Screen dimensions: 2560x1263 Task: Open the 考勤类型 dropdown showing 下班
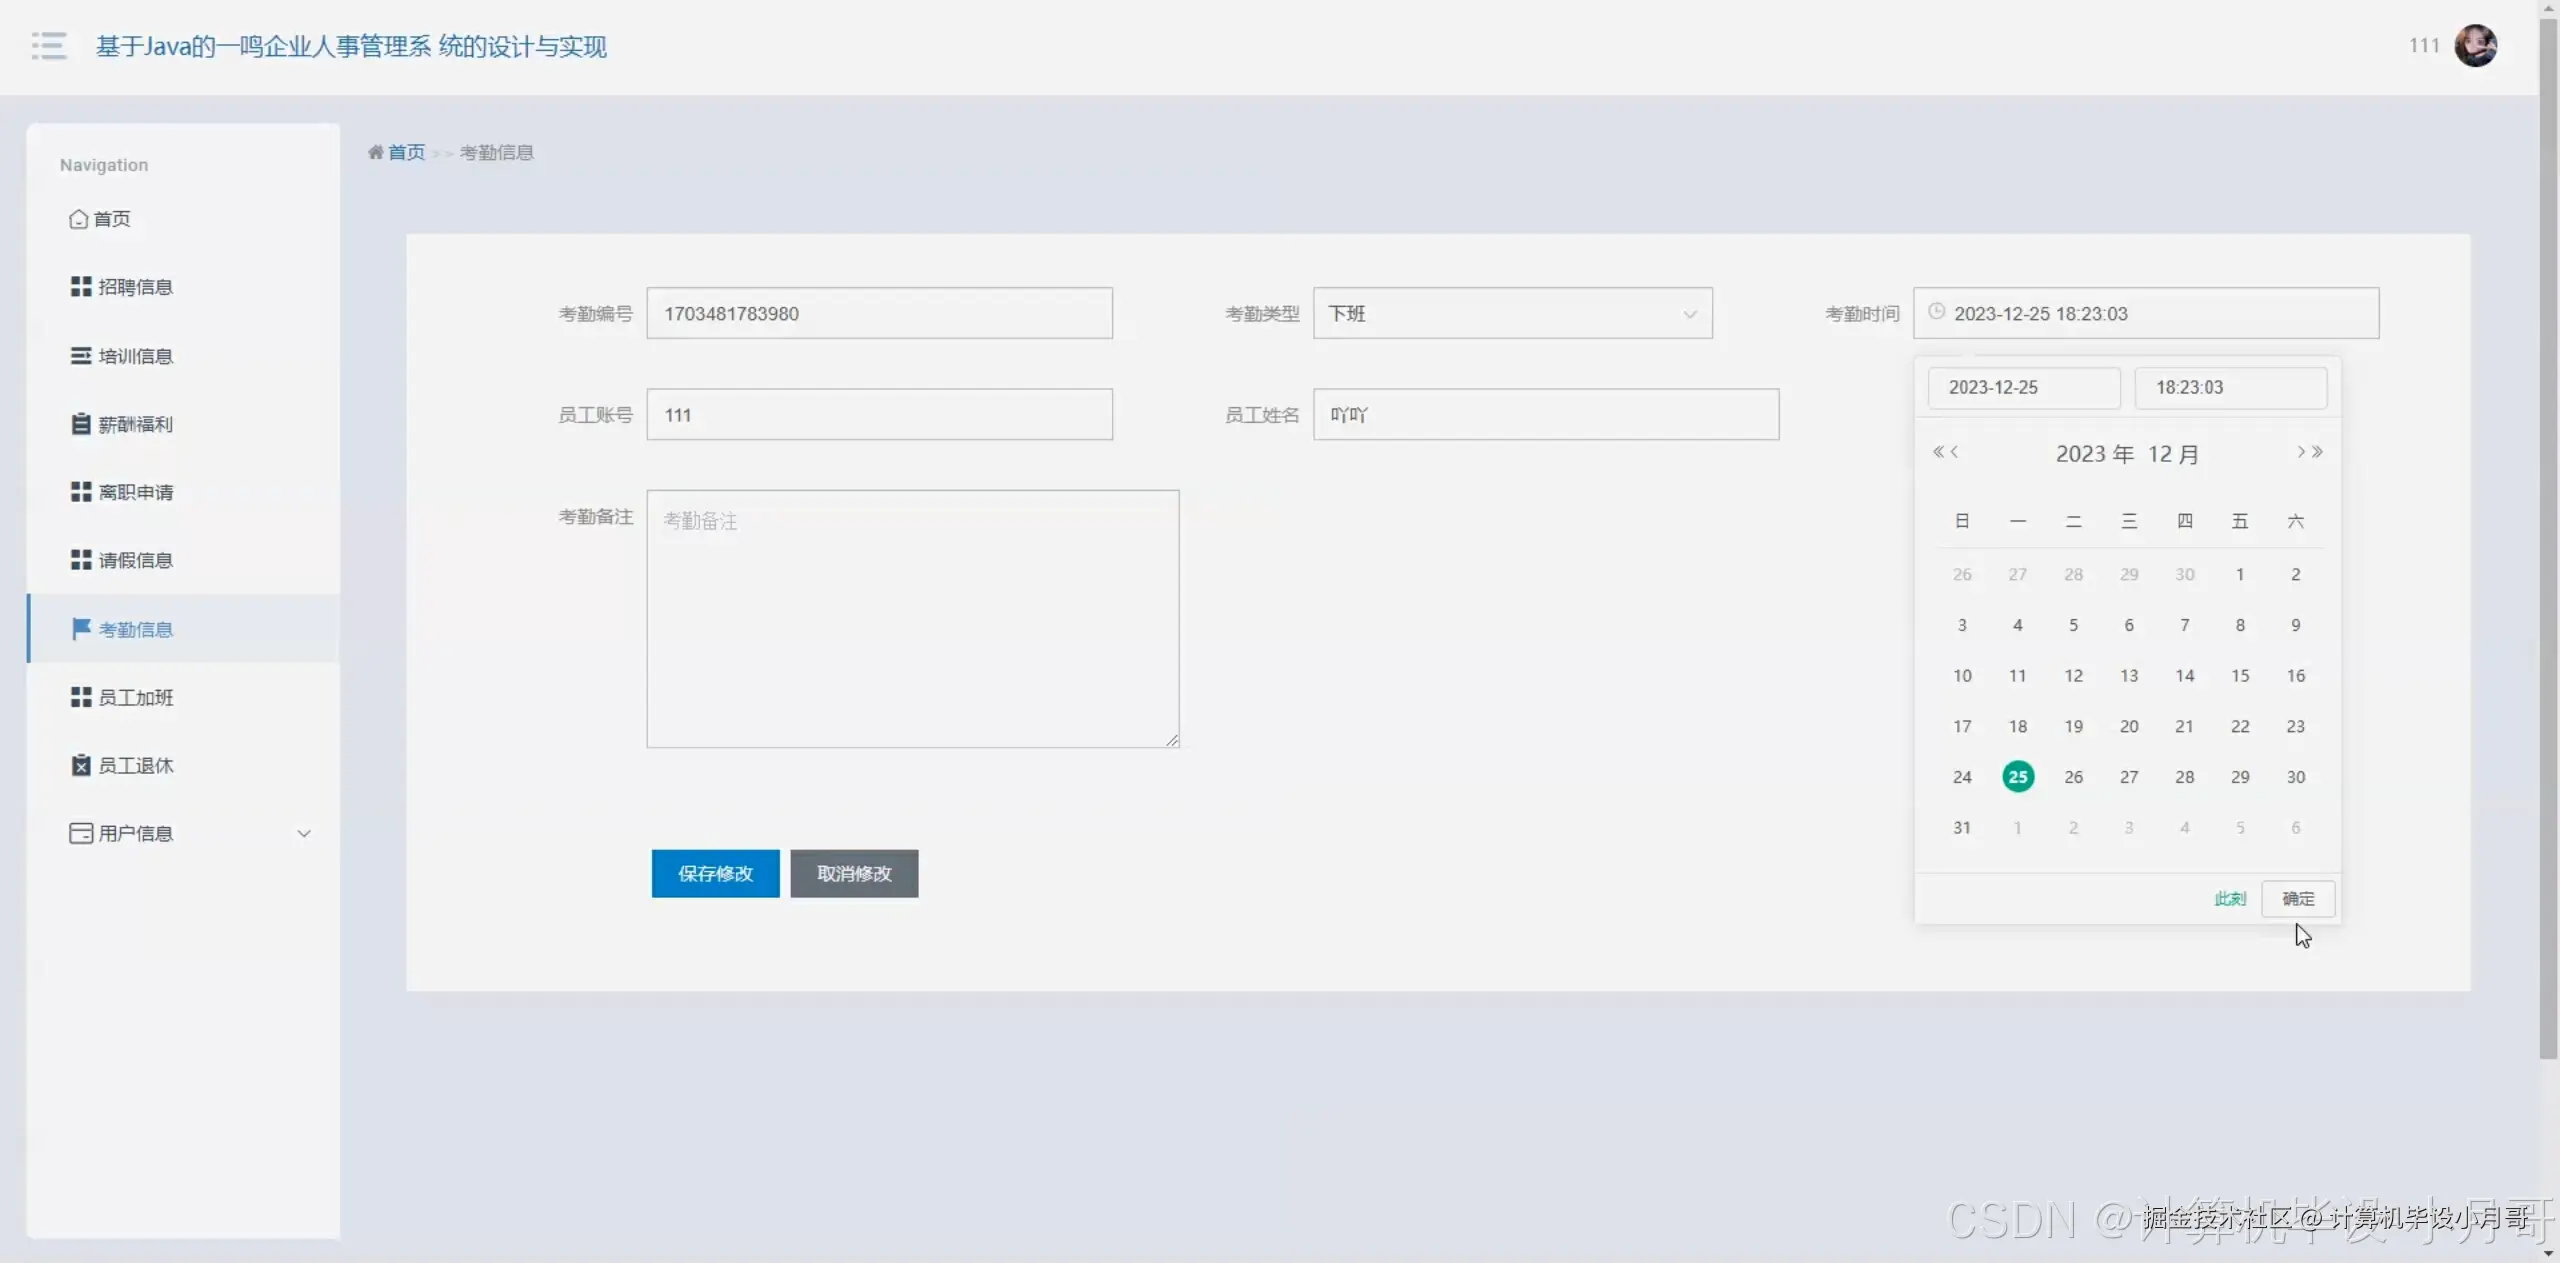tap(1511, 313)
